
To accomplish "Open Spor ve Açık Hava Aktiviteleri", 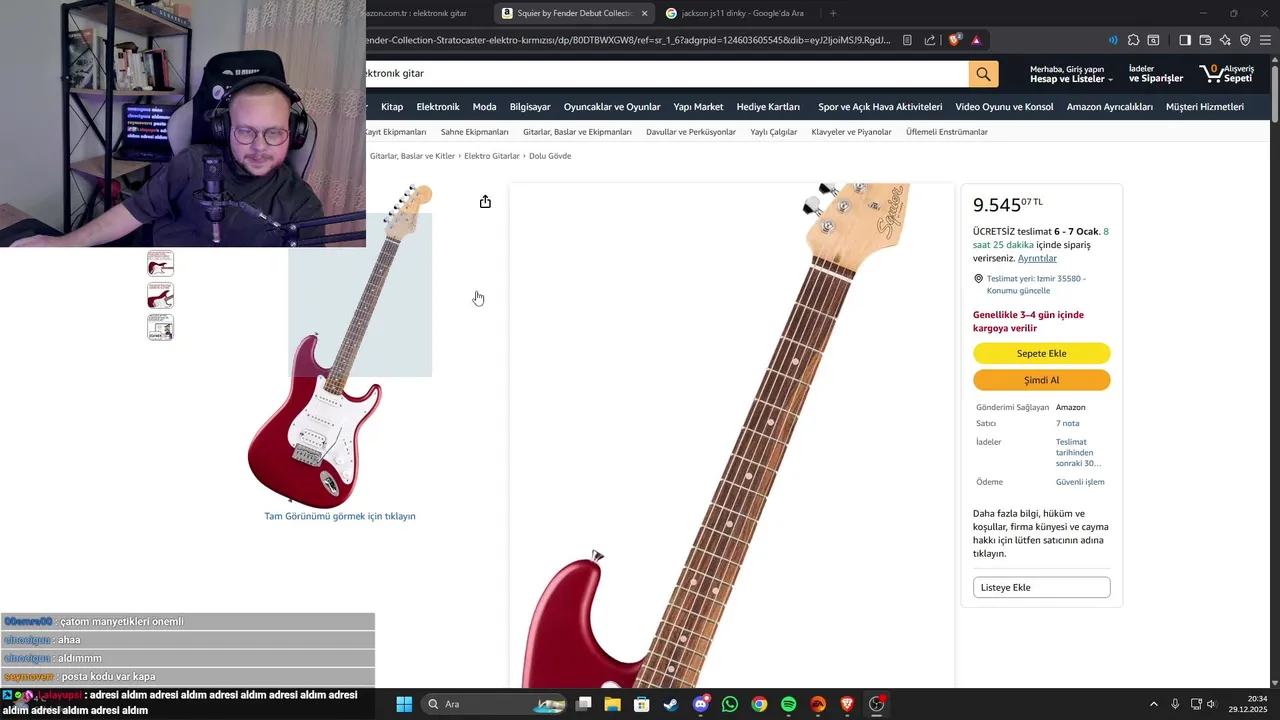I will coord(880,107).
